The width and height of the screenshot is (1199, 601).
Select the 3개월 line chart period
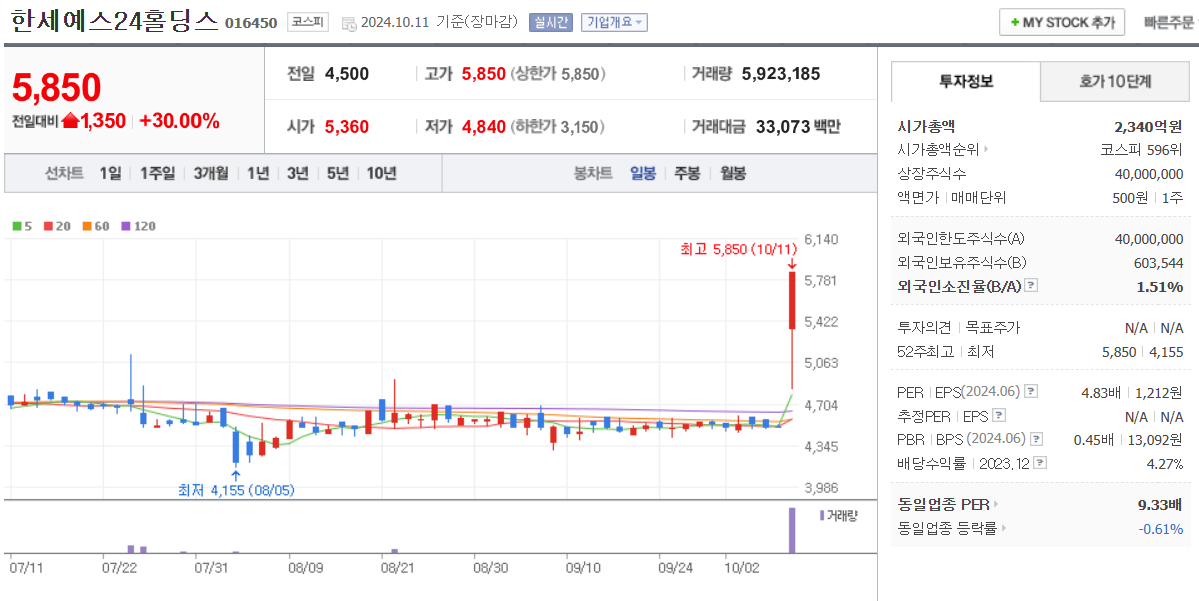pos(211,174)
